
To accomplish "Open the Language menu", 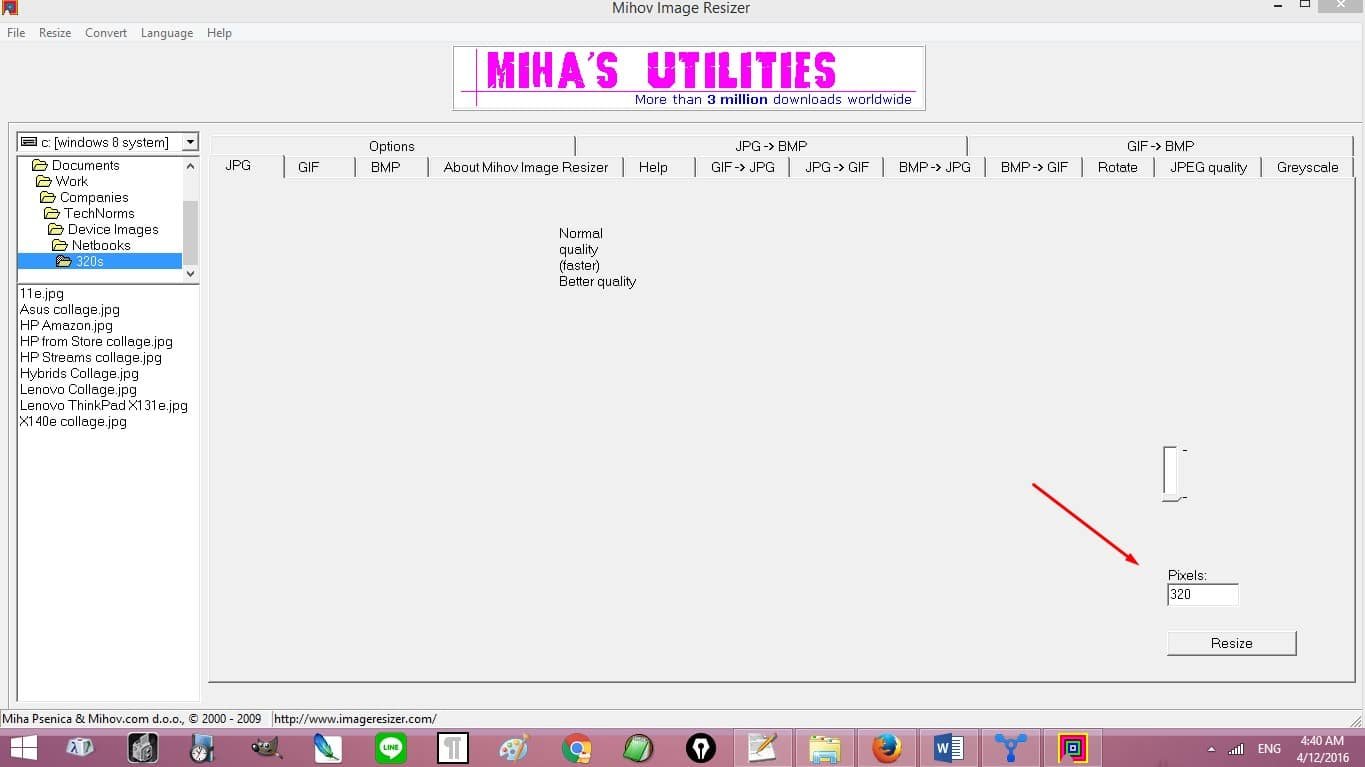I will [x=167, y=33].
